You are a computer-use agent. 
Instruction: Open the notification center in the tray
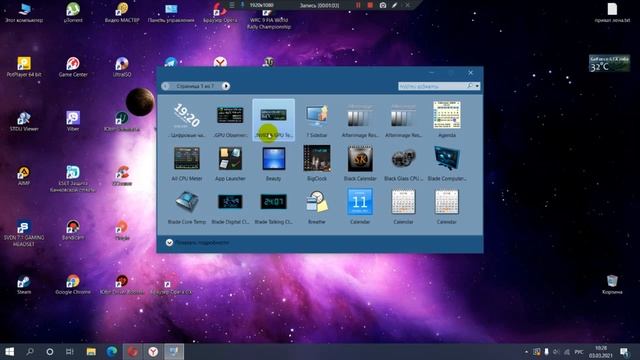[x=624, y=351]
